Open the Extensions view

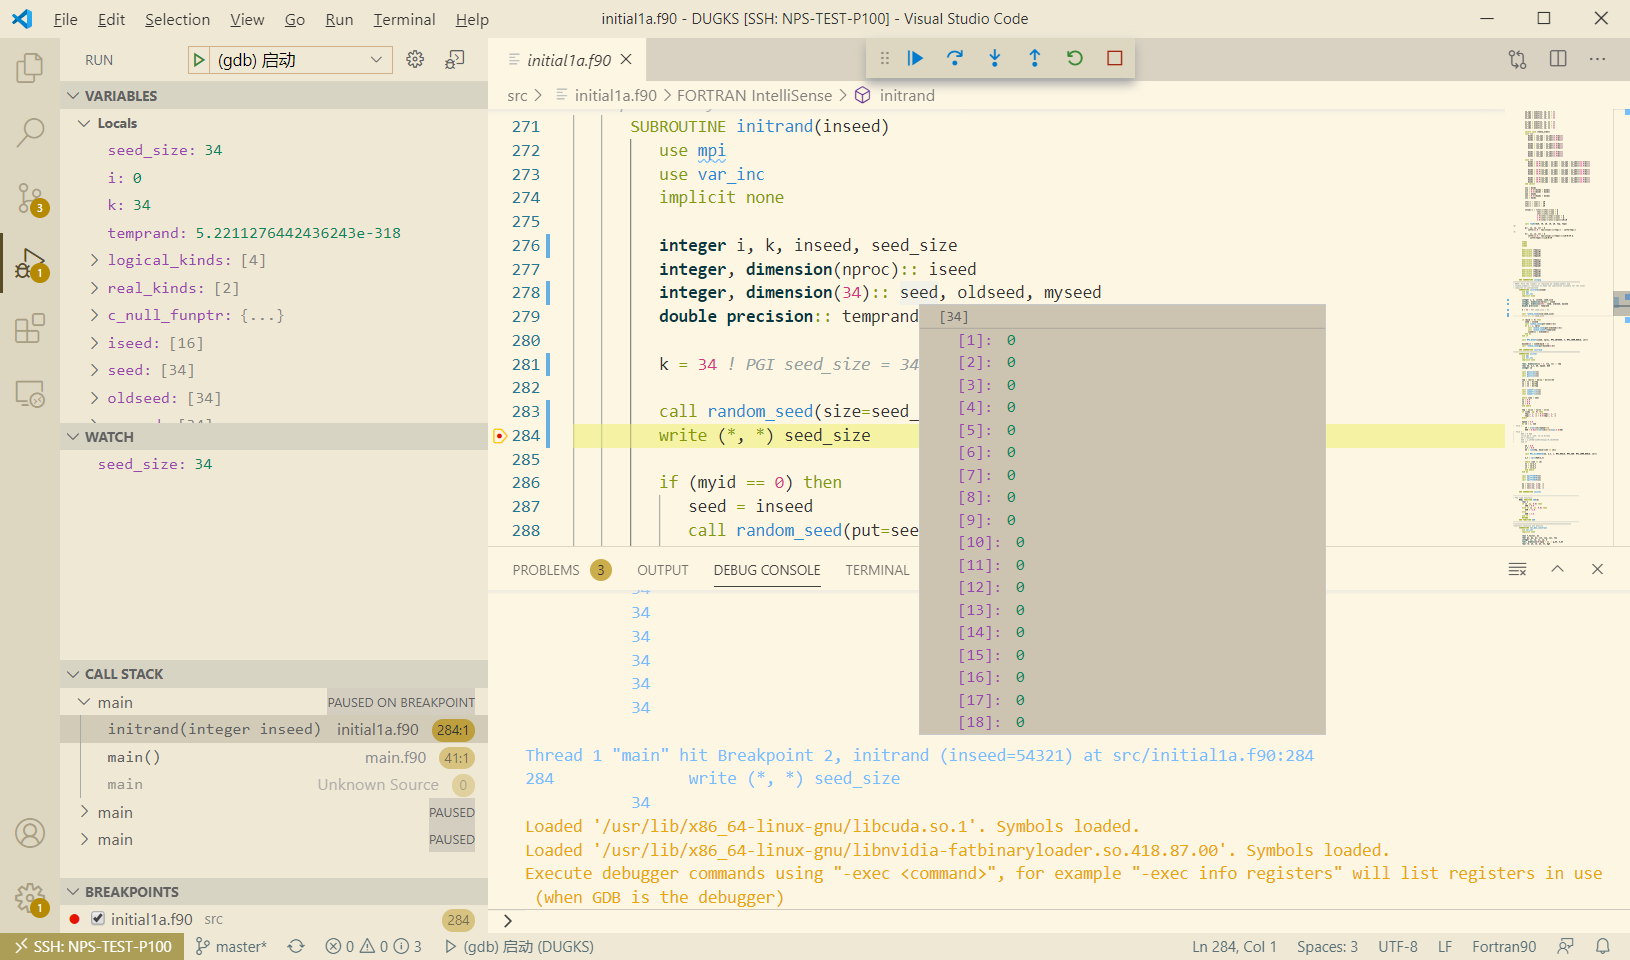pyautogui.click(x=30, y=329)
